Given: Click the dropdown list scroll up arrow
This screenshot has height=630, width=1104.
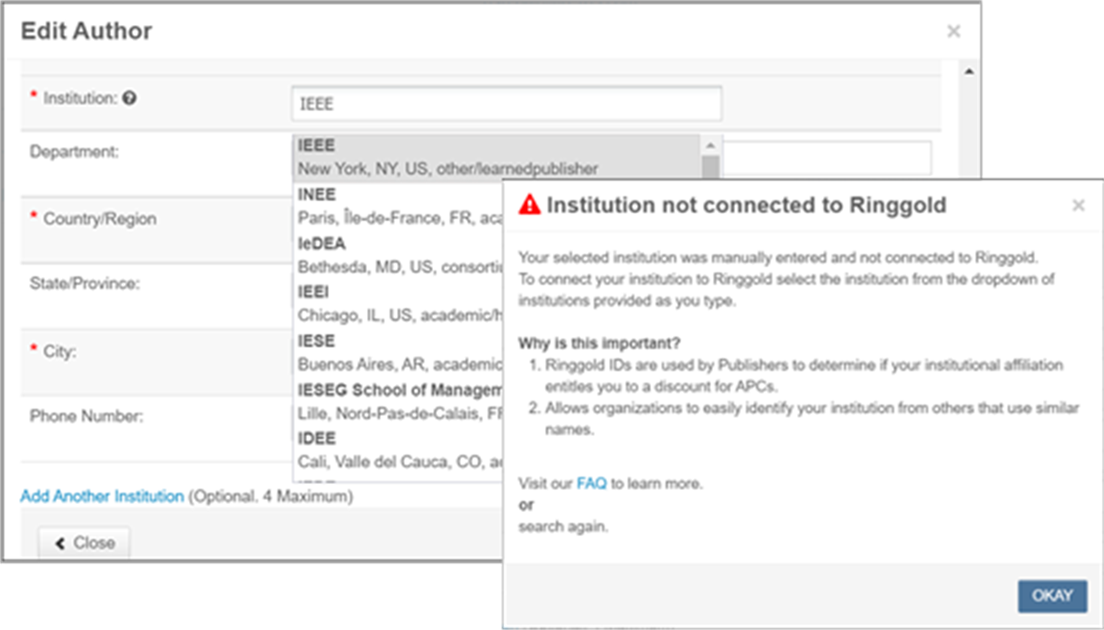Looking at the screenshot, I should coord(710,144).
